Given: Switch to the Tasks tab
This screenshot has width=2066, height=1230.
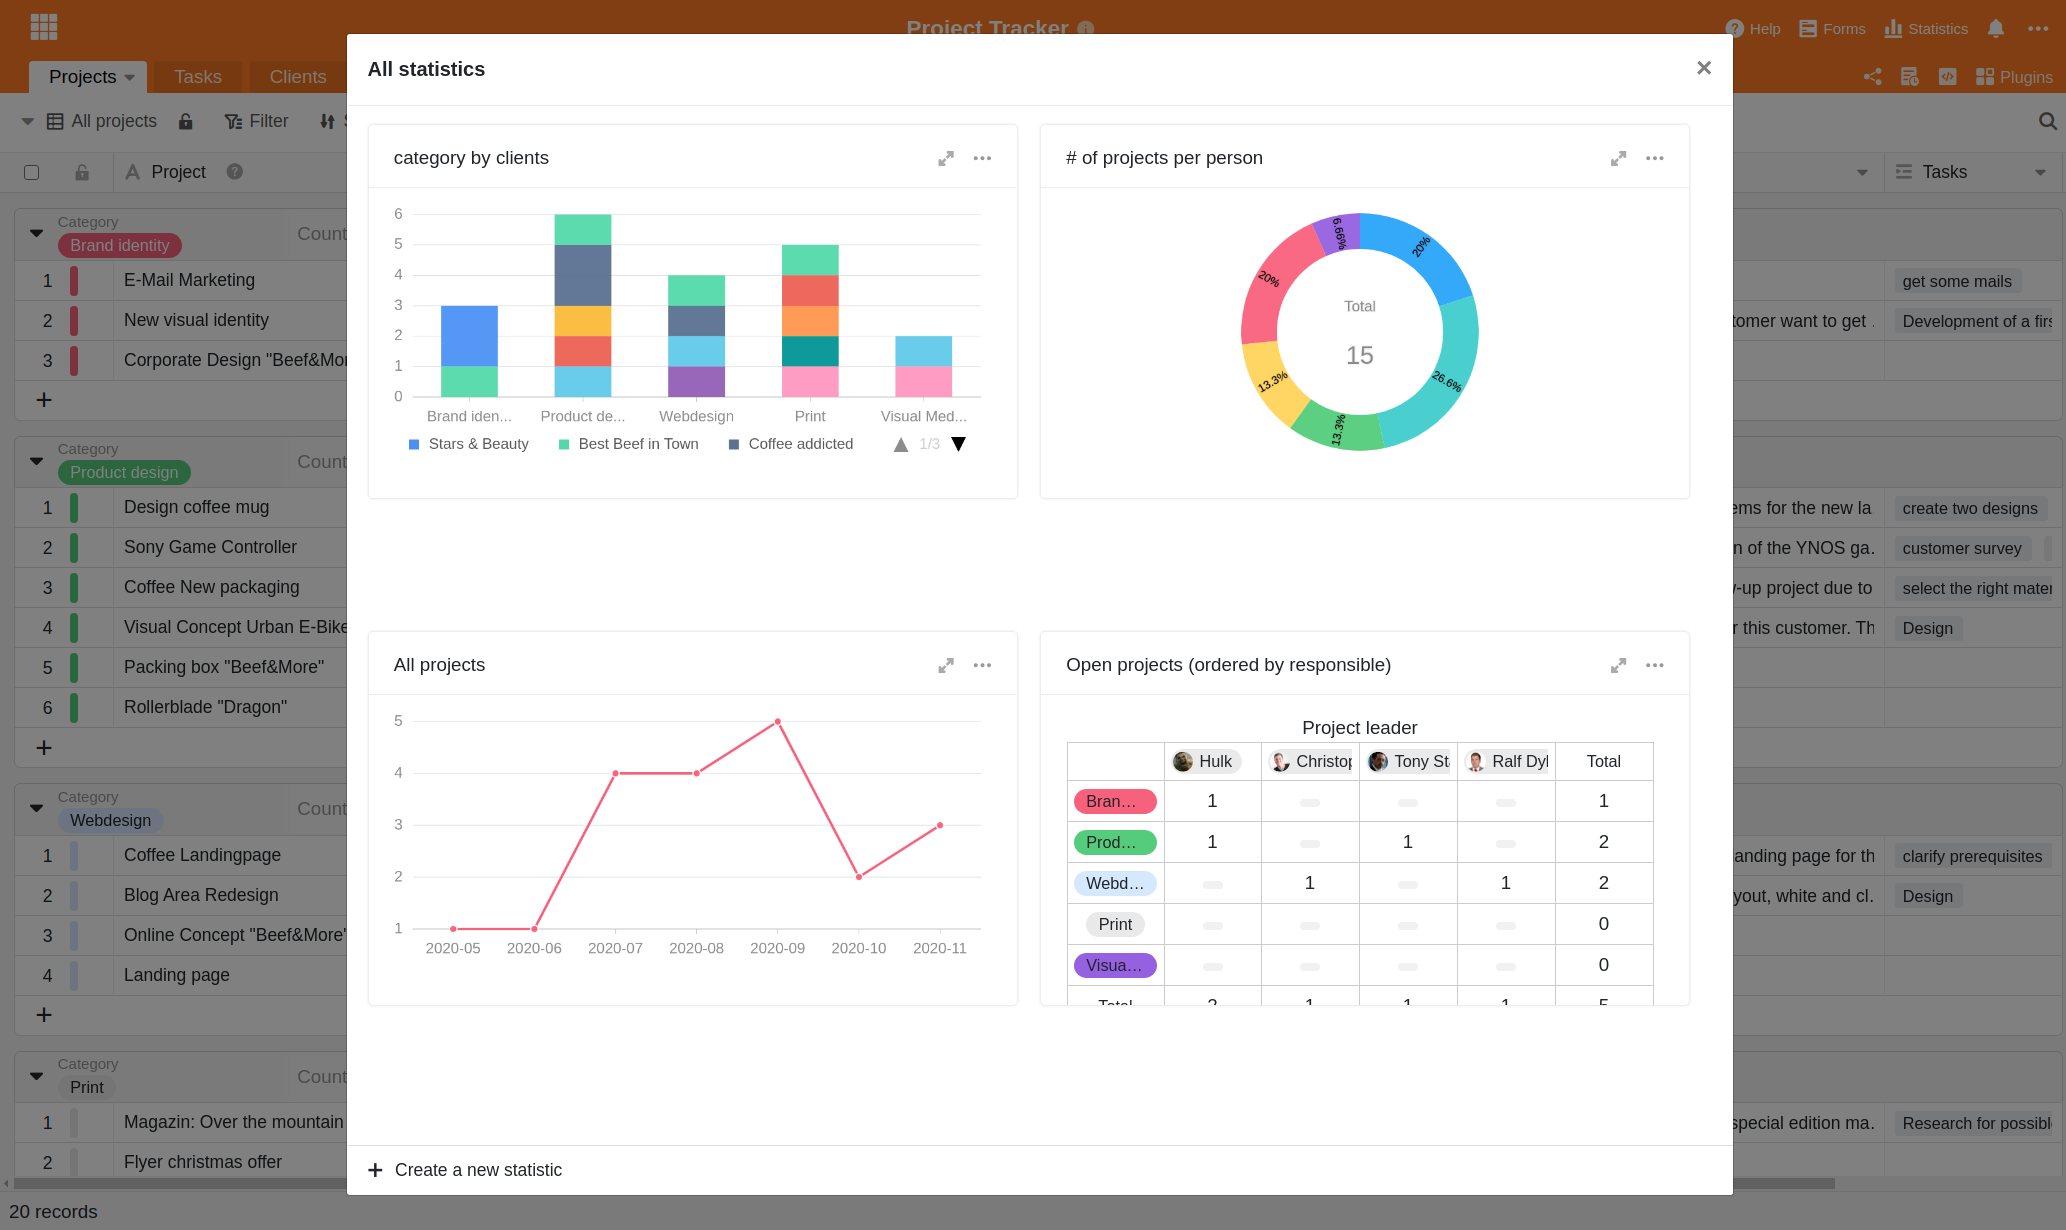Looking at the screenshot, I should tap(197, 77).
